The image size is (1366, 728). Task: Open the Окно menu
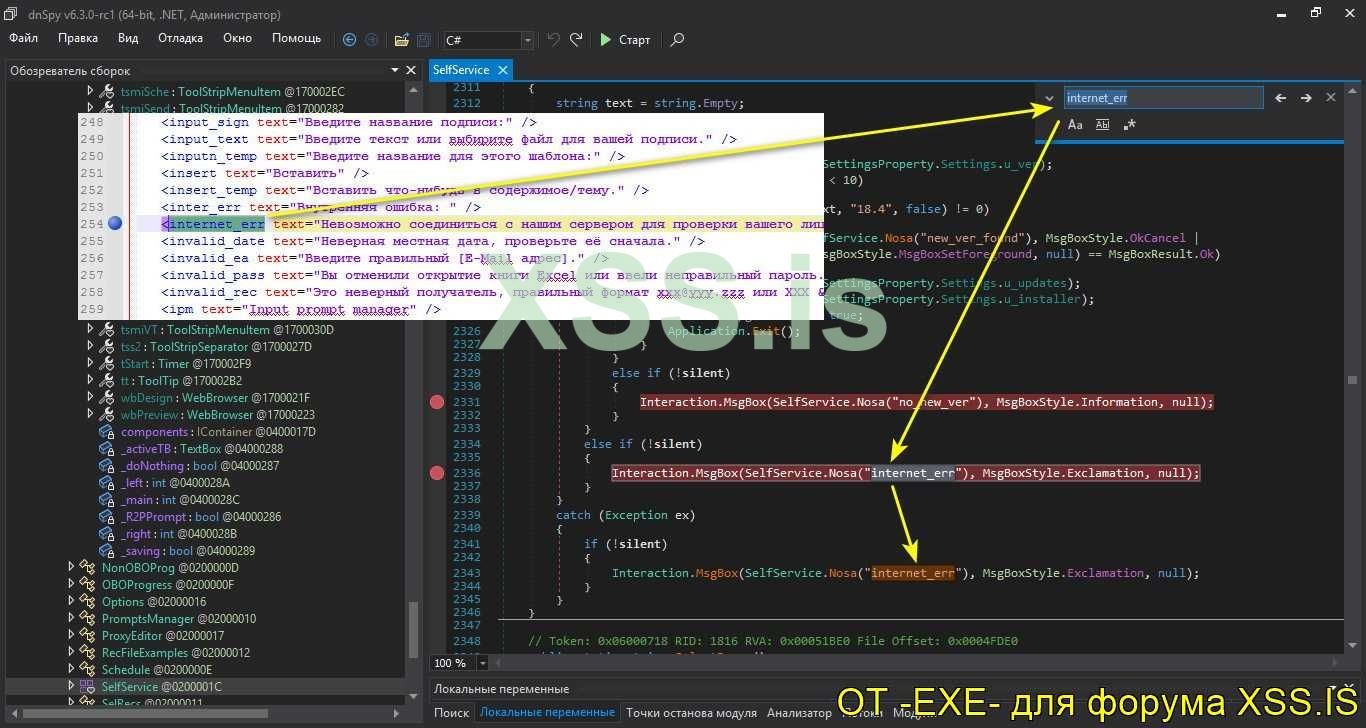pos(237,38)
